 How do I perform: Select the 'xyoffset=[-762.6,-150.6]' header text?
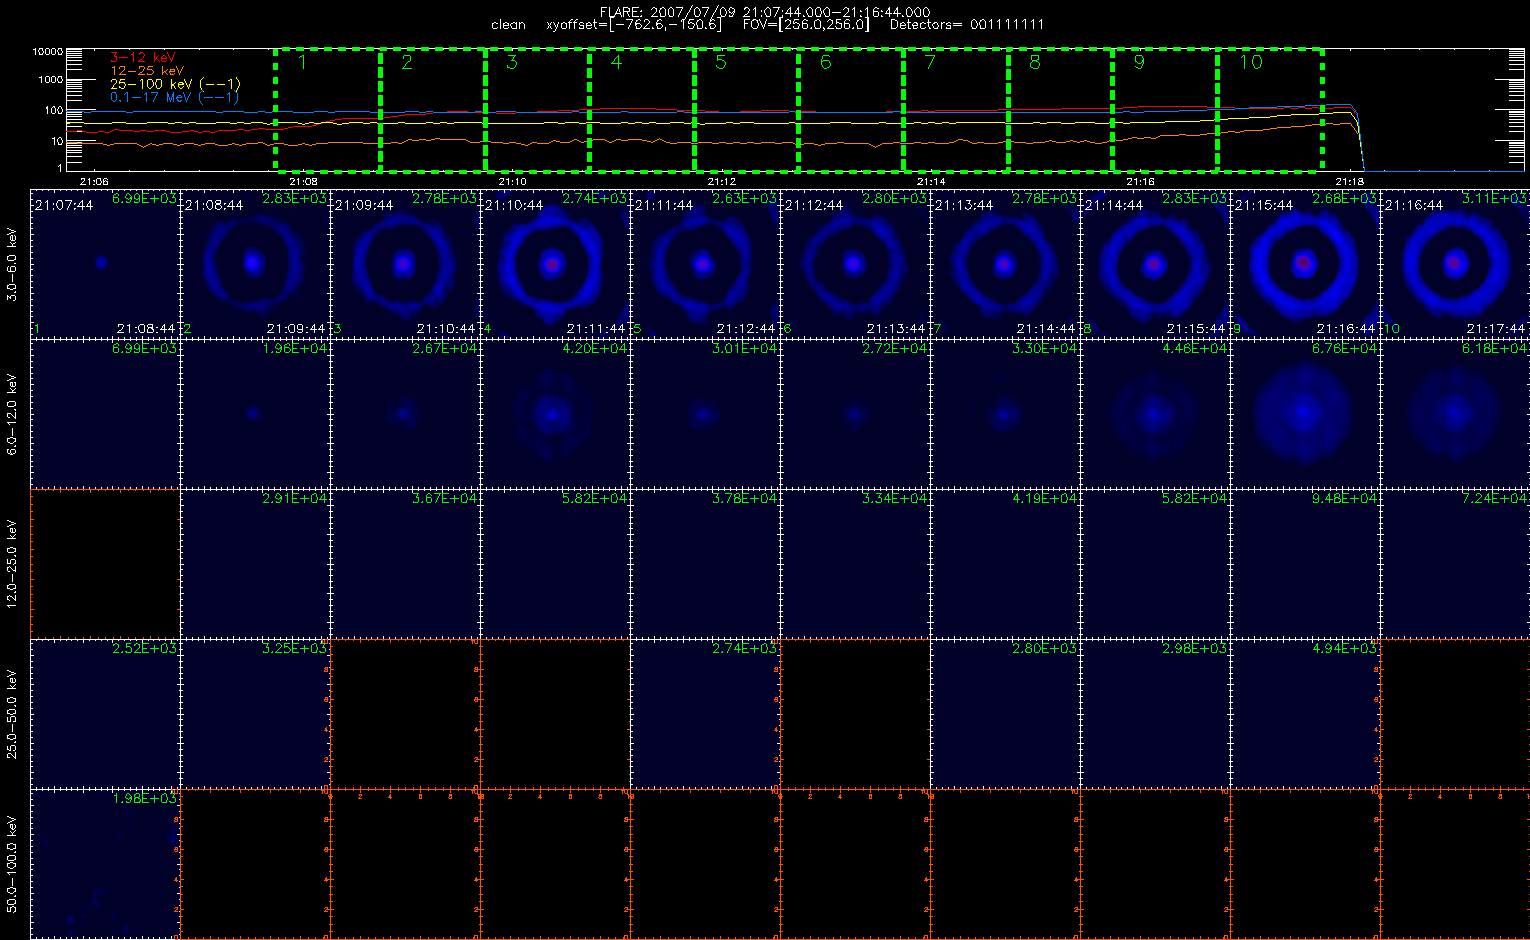636,25
